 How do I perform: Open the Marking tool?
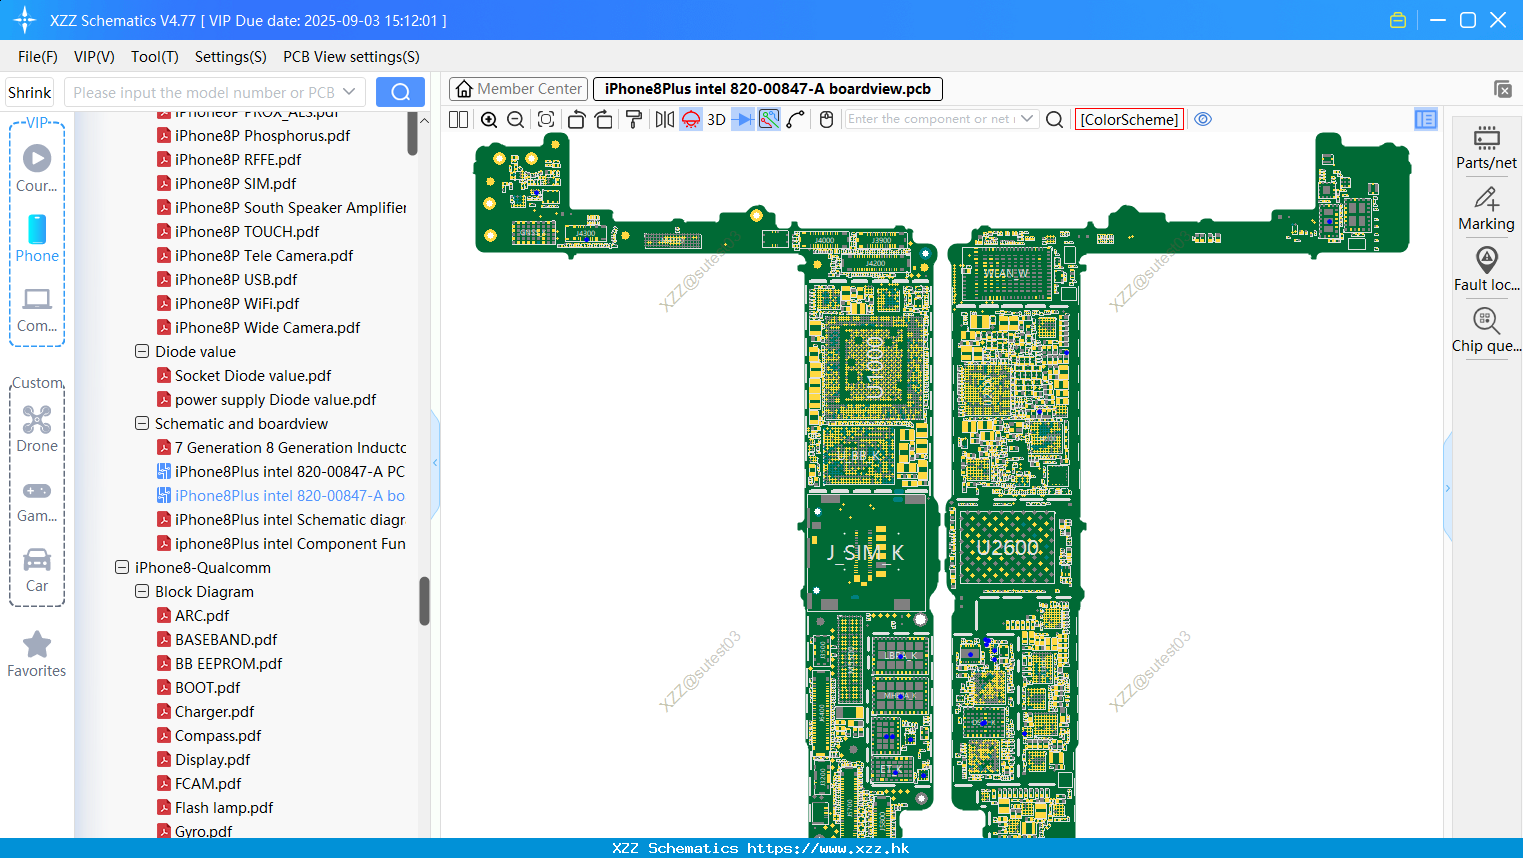[x=1487, y=209]
